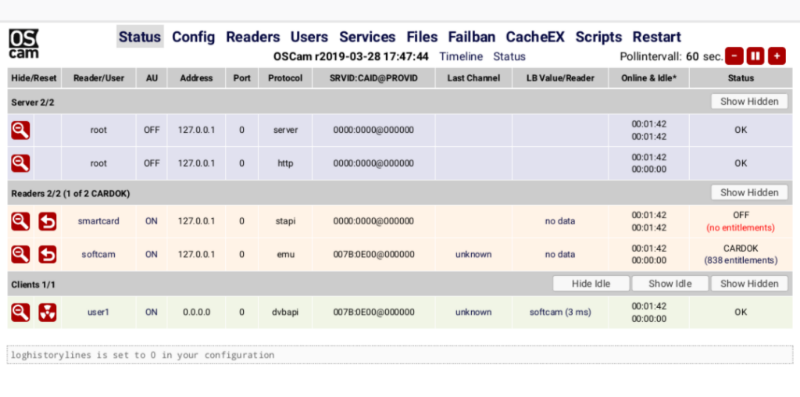Open the 838 entitlements link
This screenshot has width=800, height=397.
tap(740, 260)
